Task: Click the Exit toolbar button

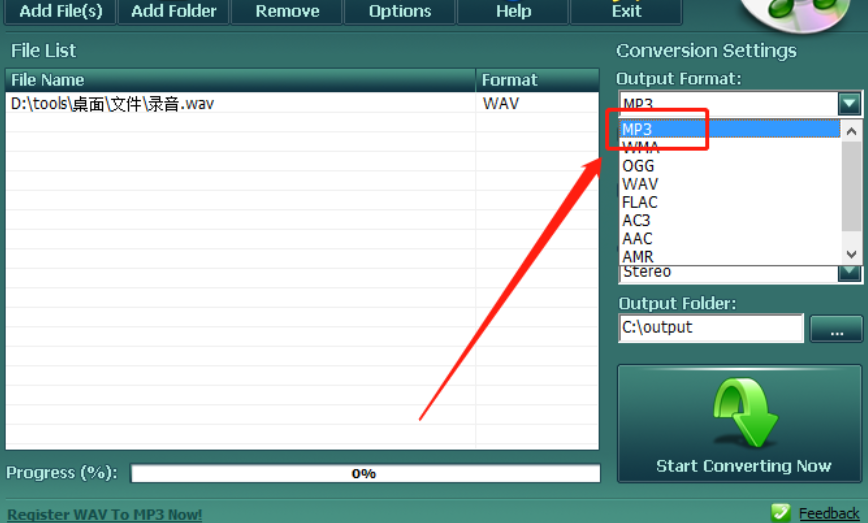Action: click(626, 12)
